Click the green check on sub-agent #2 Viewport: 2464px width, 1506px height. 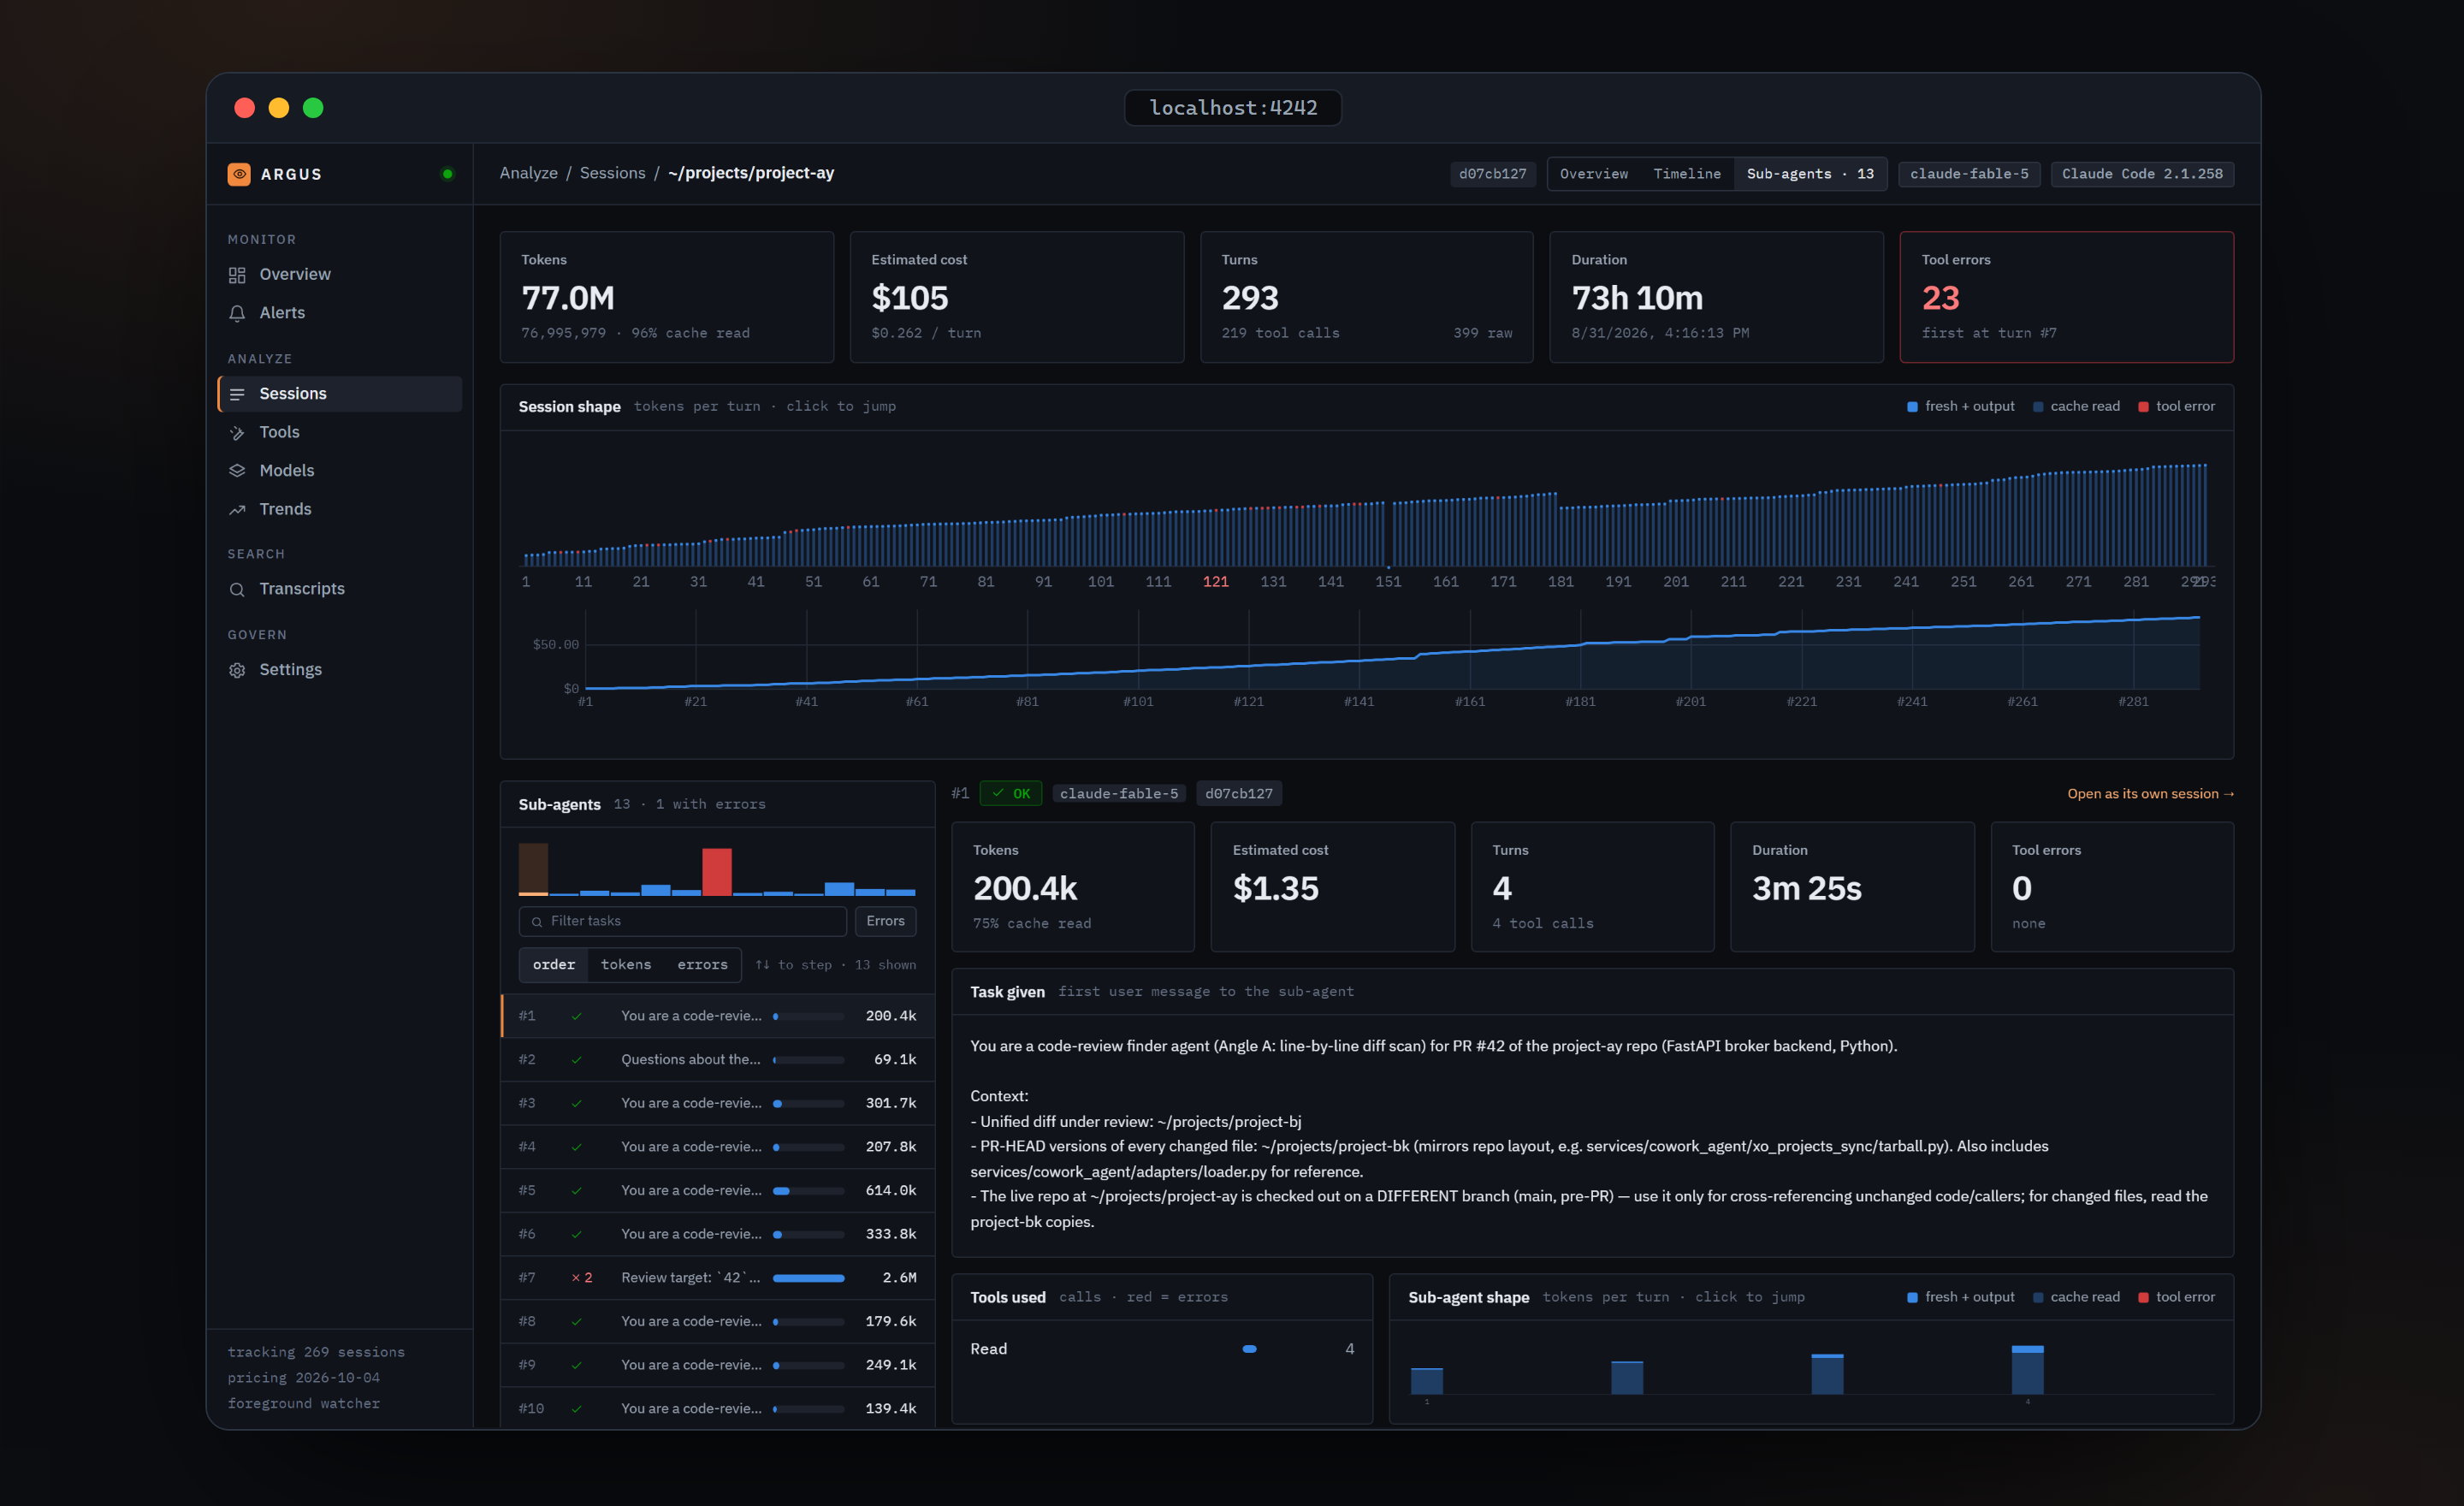pos(577,1059)
